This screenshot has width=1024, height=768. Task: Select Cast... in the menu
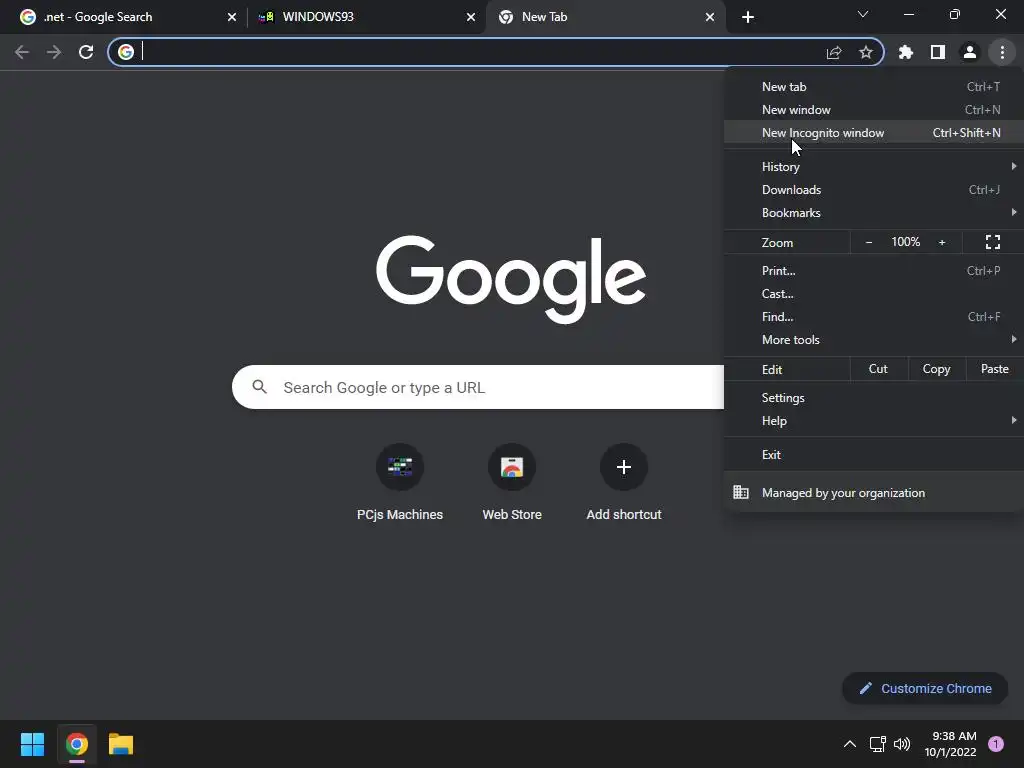coord(874,294)
